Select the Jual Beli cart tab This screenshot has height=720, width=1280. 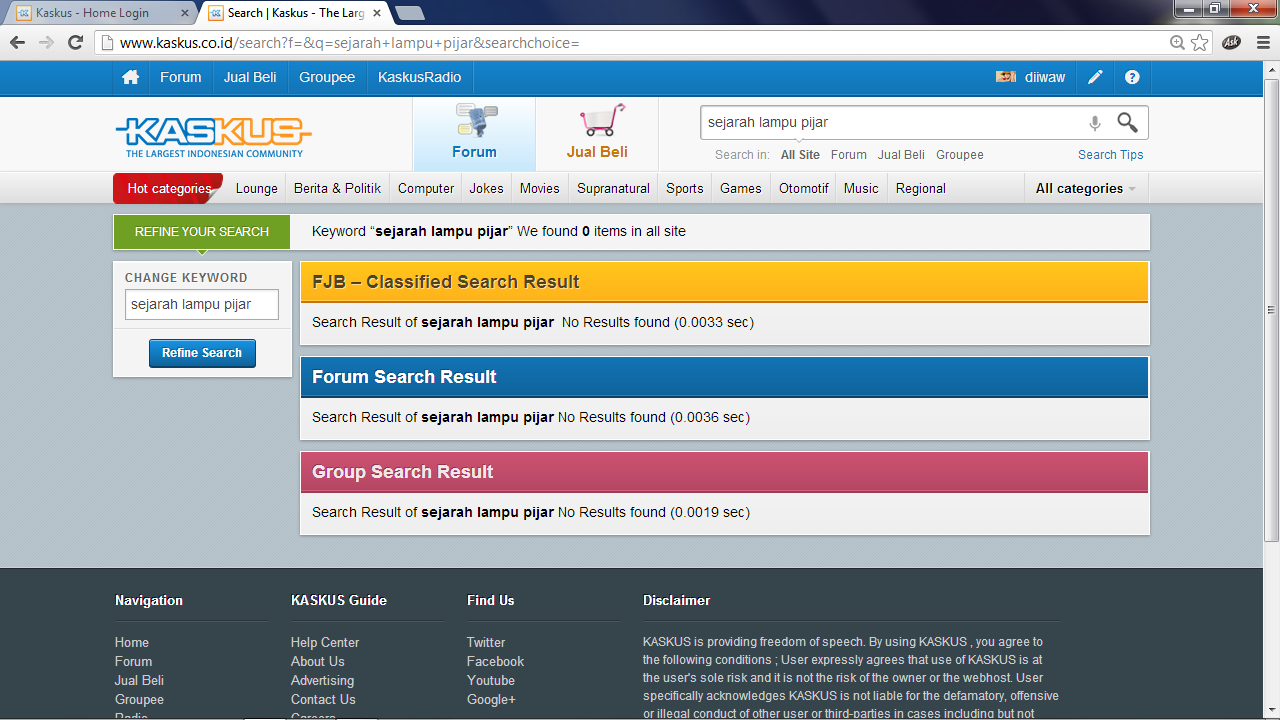[597, 134]
